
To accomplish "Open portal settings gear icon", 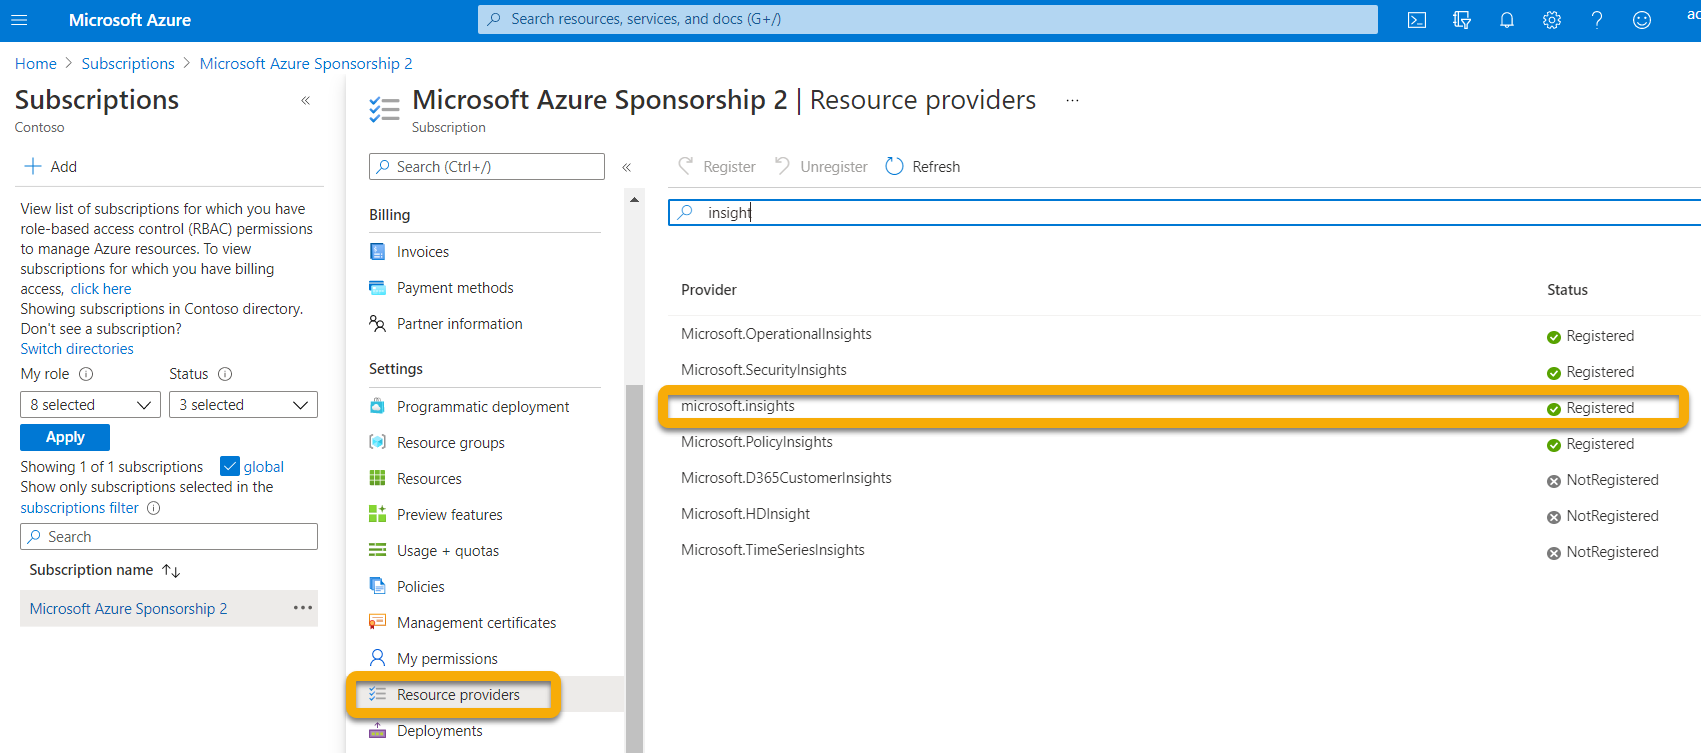I will 1552,20.
